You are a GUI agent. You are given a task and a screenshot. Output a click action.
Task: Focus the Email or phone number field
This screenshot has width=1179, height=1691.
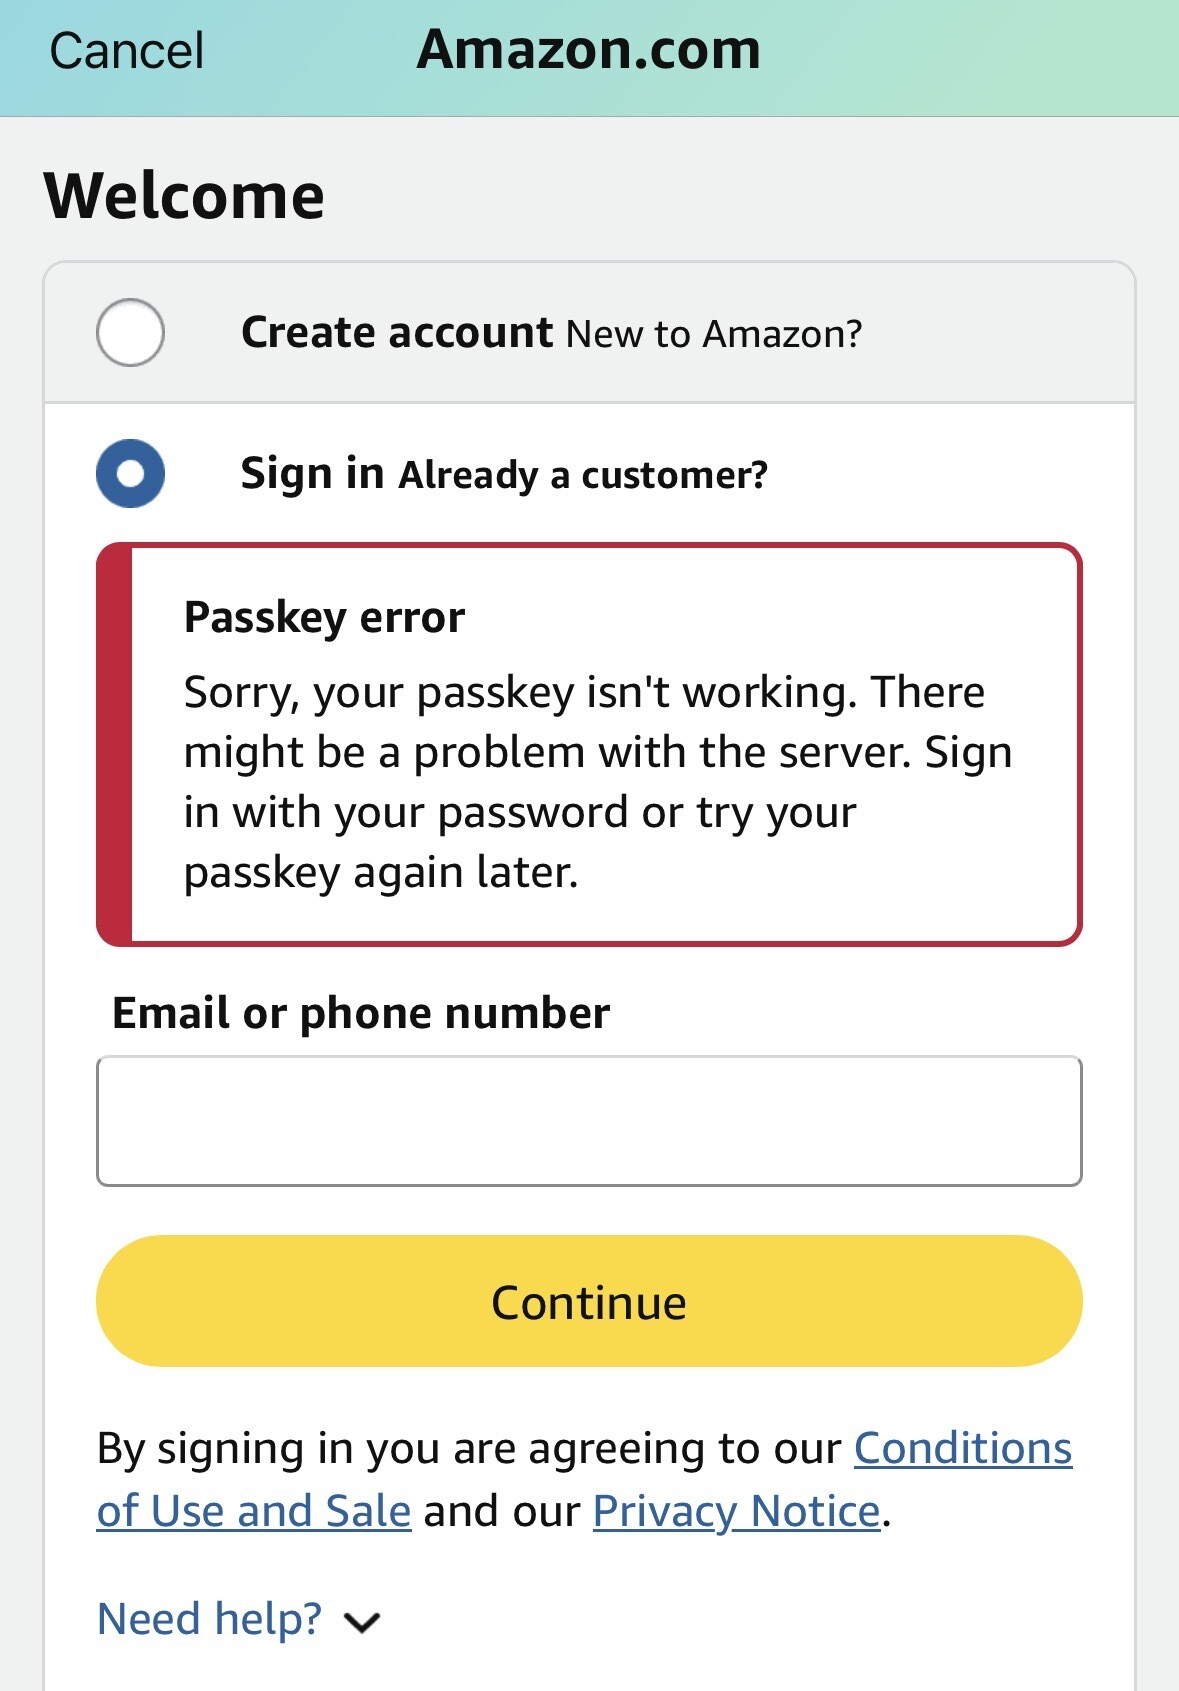[589, 1121]
